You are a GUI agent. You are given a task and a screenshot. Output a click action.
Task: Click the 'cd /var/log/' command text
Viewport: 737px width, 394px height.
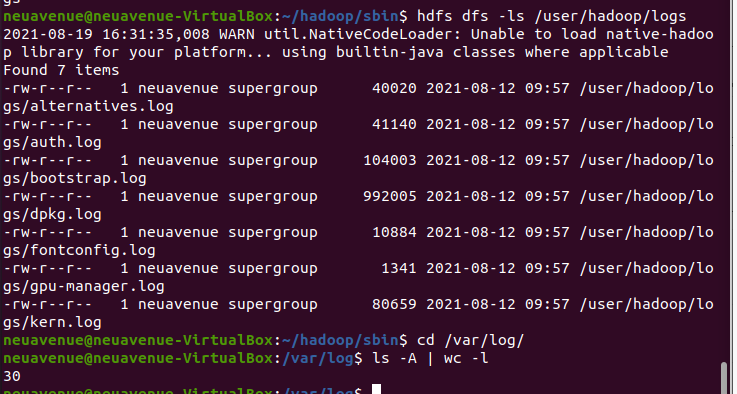[x=470, y=340]
